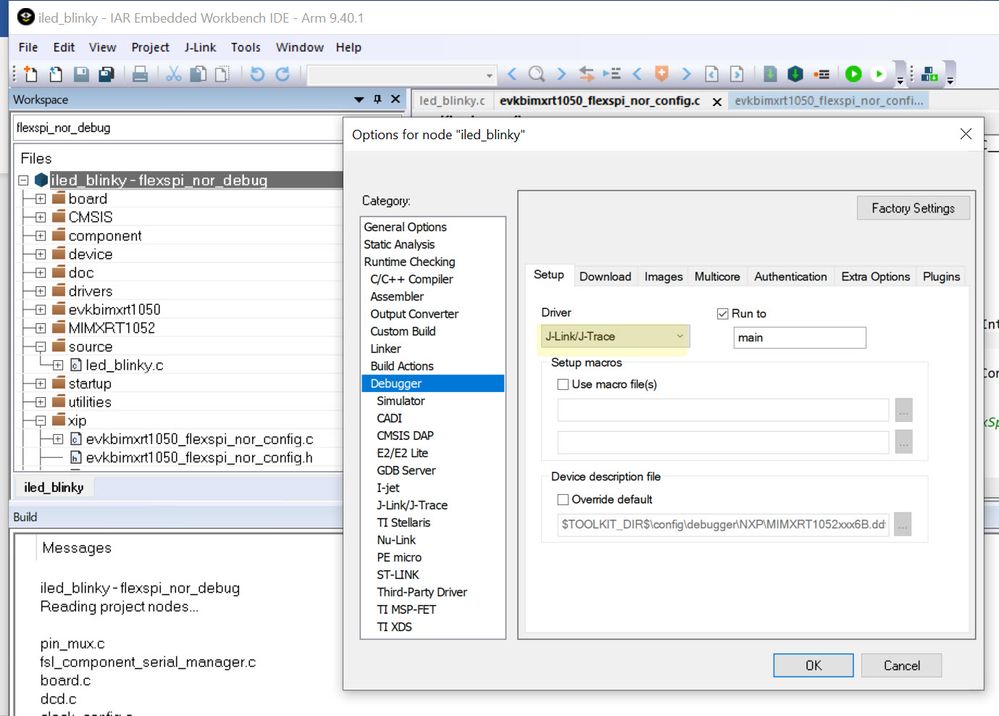Screen dimensions: 999x716
Task: Click the Go To line icon
Action: pyautogui.click(x=612, y=75)
